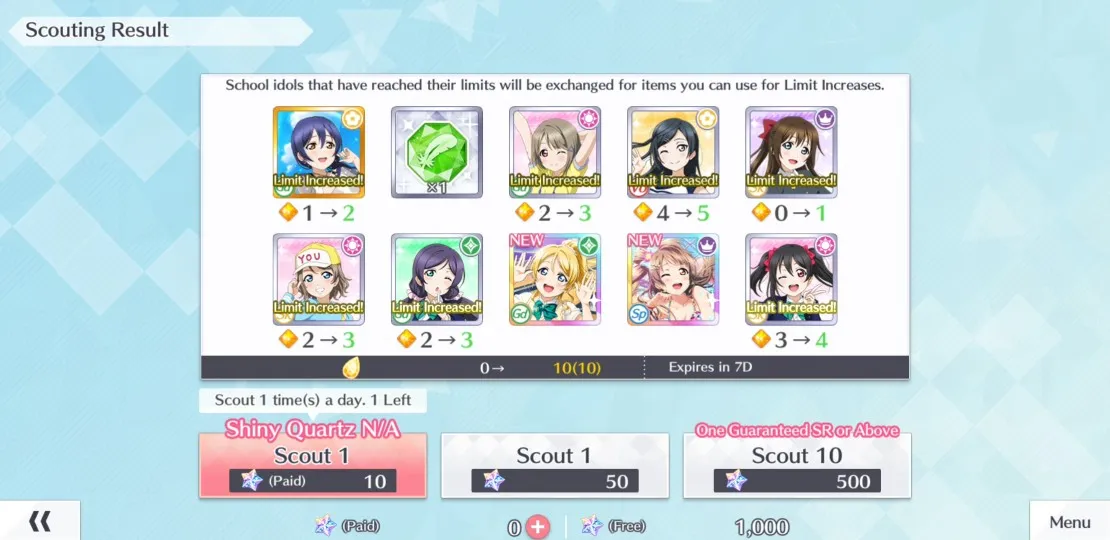Tap the Expires in 7D label
The width and height of the screenshot is (1110, 540).
click(710, 367)
